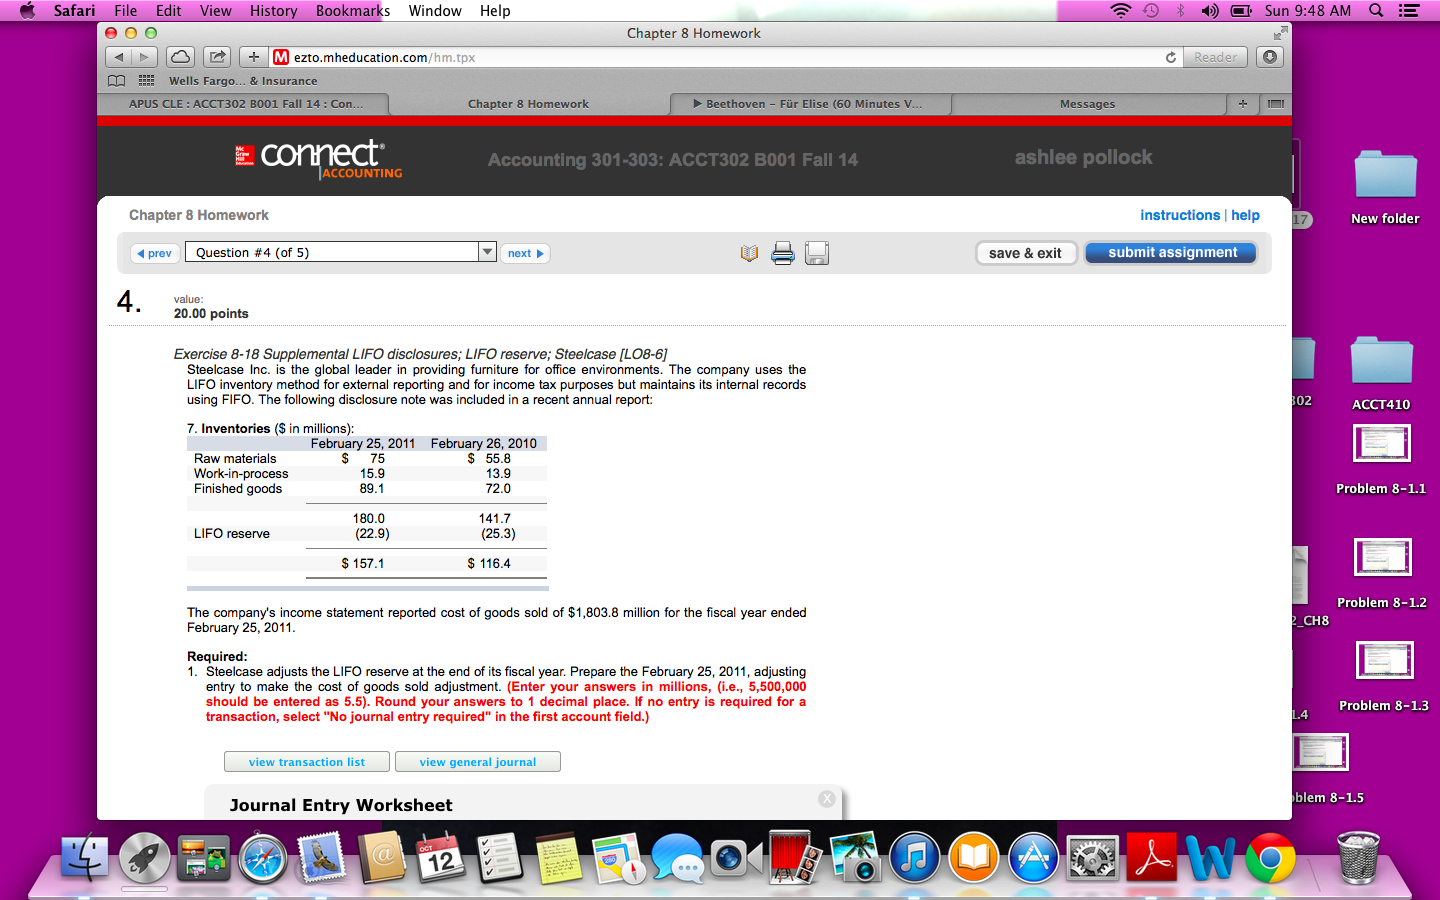1440x900 pixels.
Task: Switch to the APUS CLE ACCT302 tab
Action: coord(246,104)
